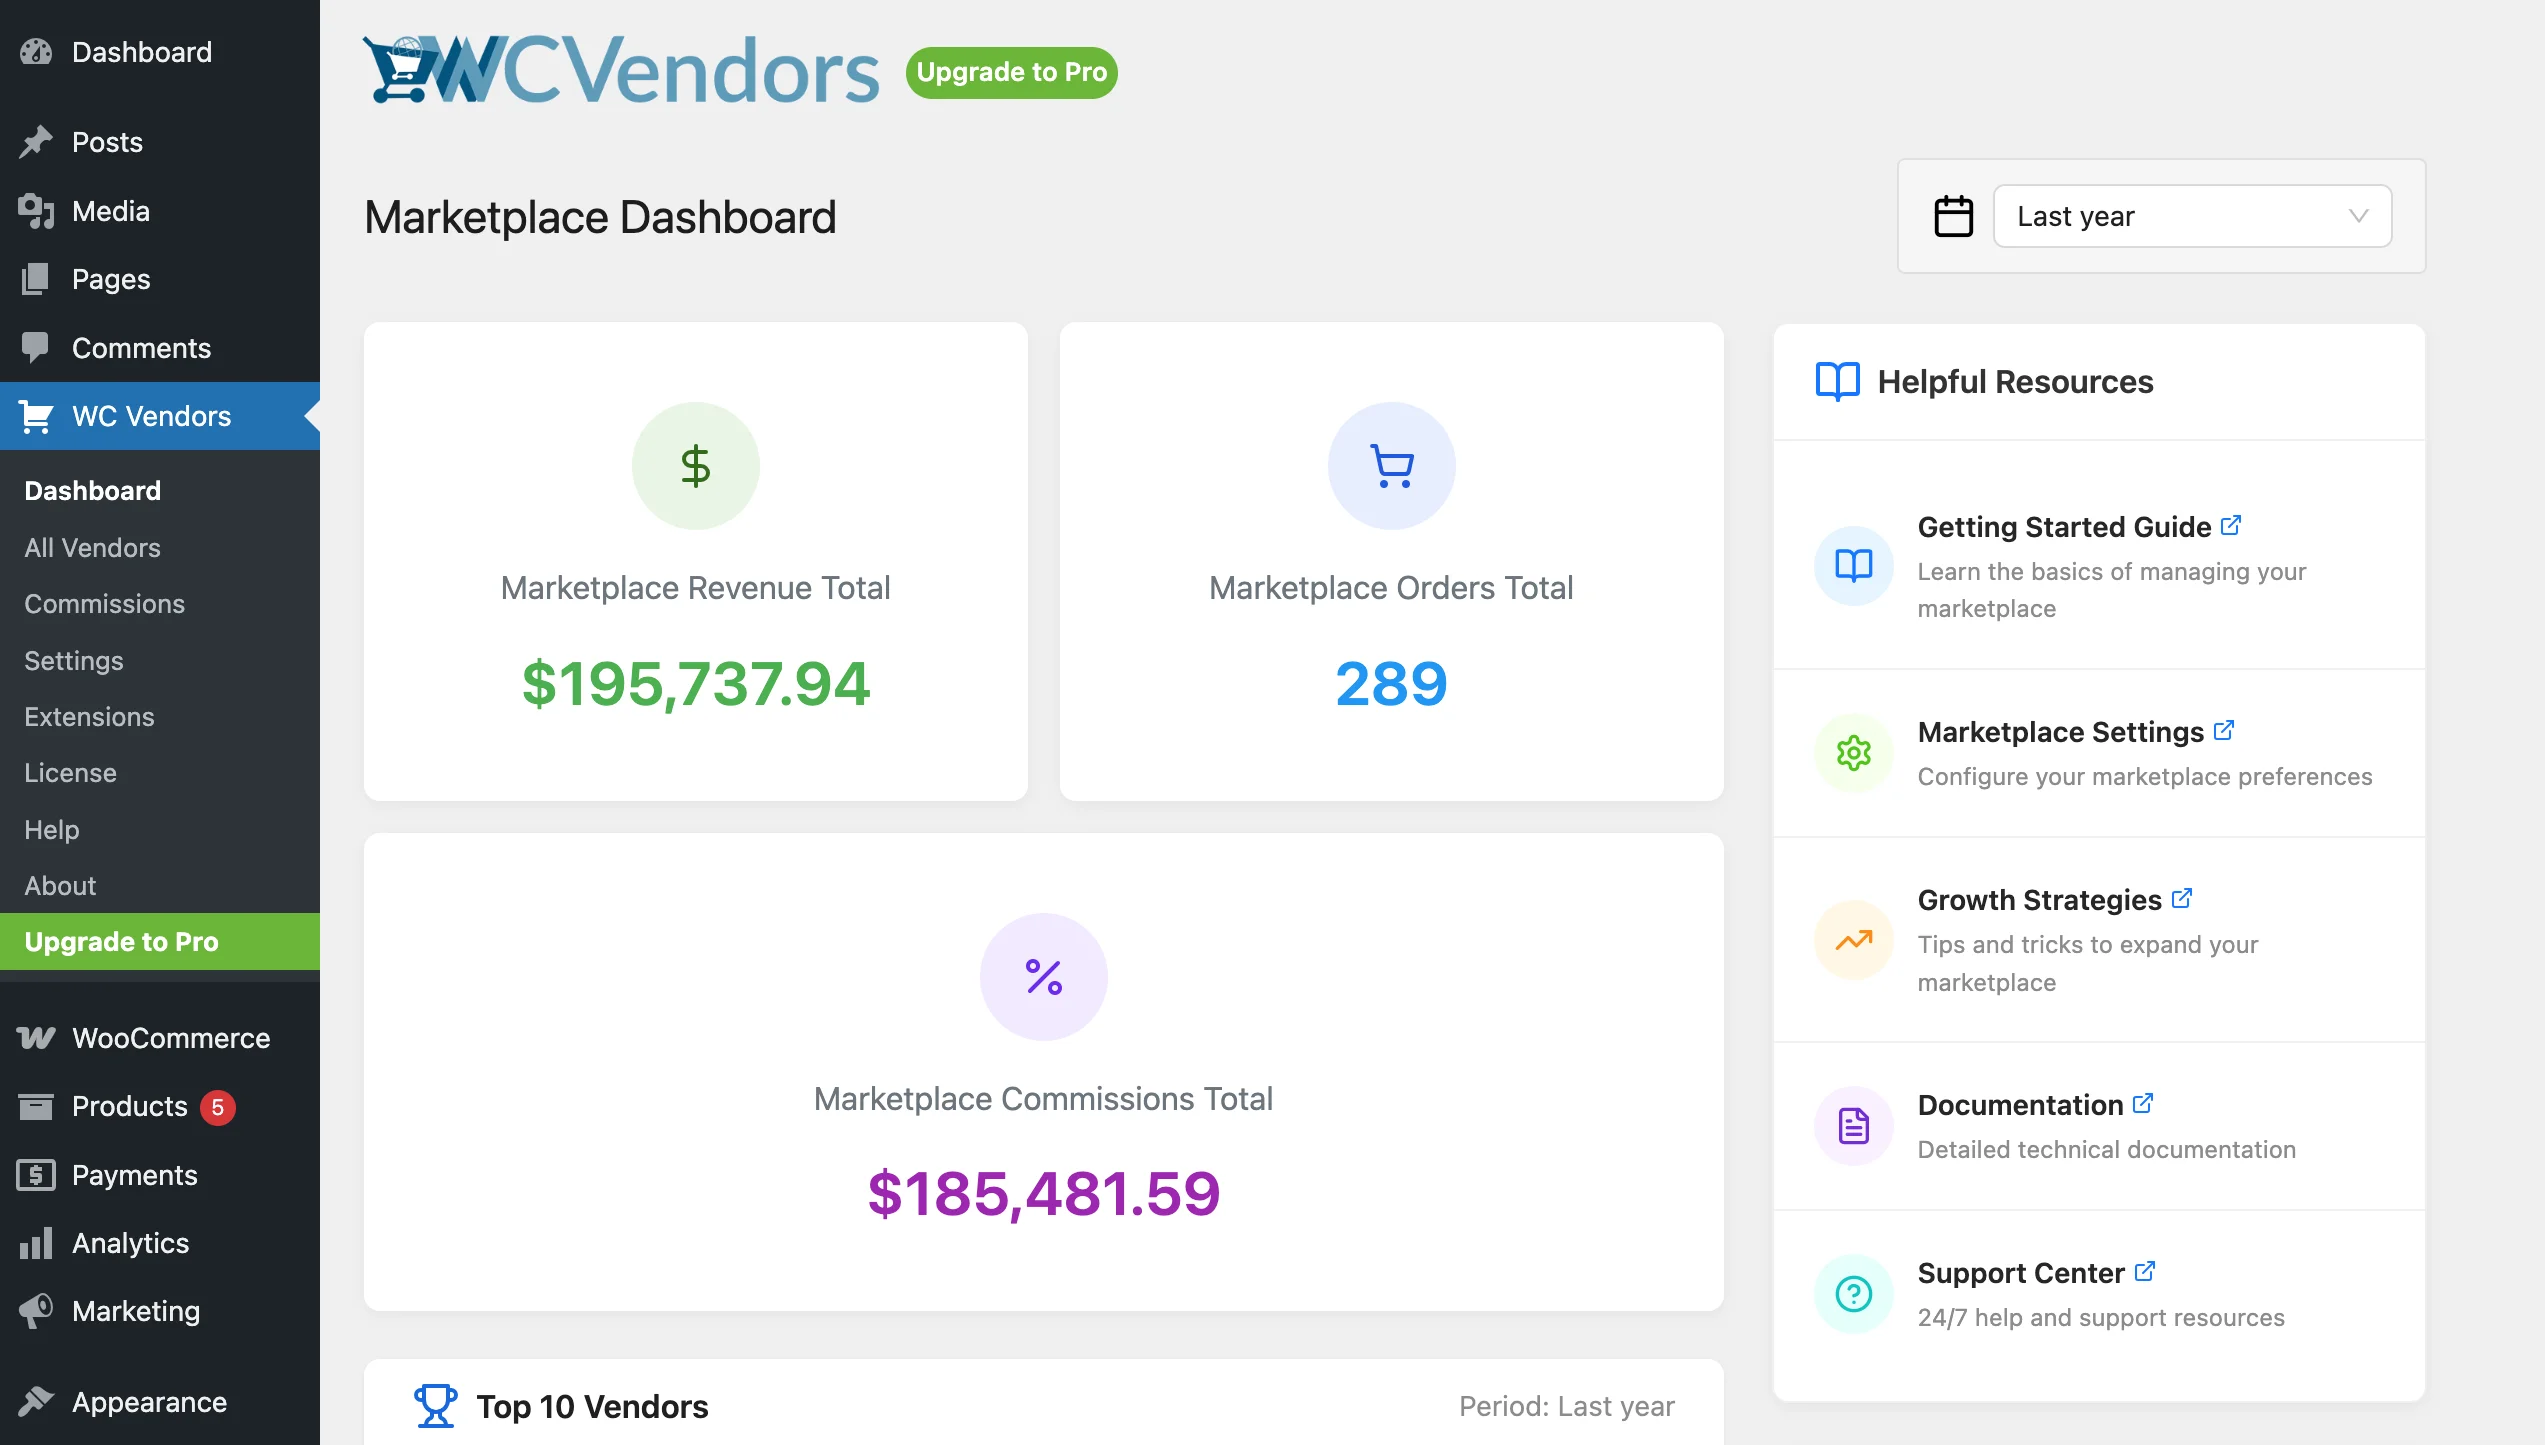Viewport: 2545px width, 1445px height.
Task: Open All Vendors submenu item
Action: click(92, 548)
